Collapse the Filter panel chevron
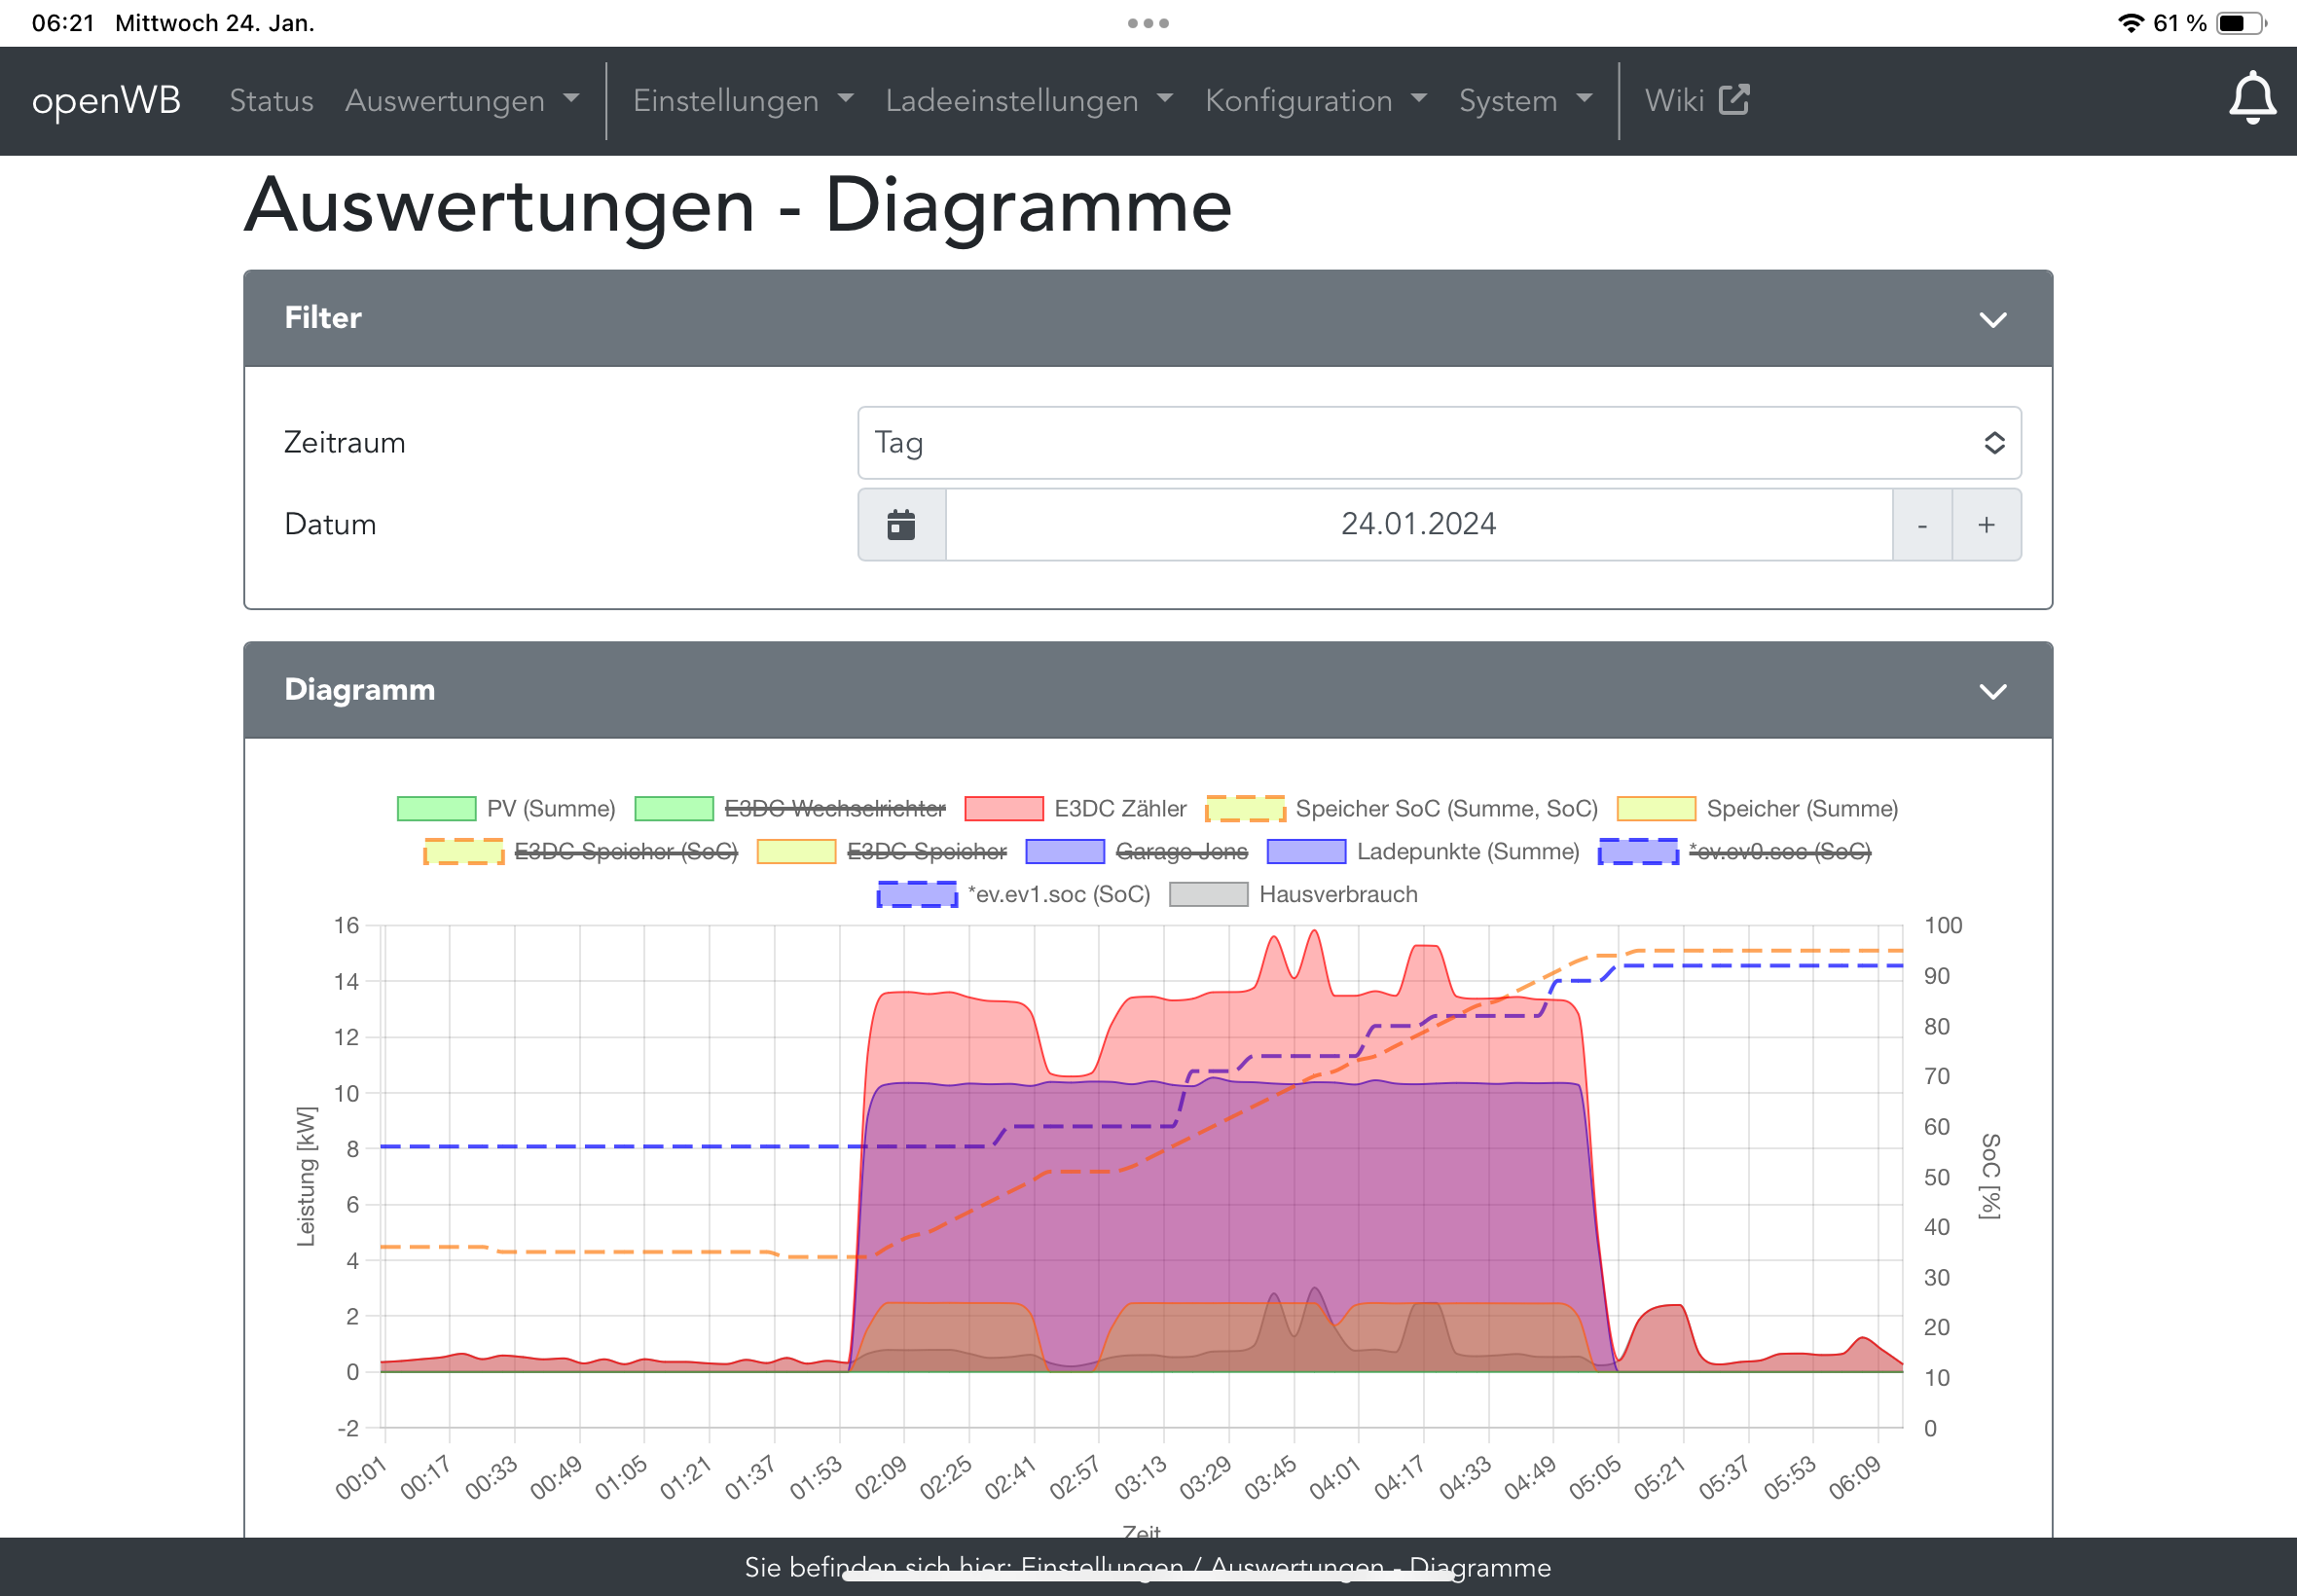Screen dimensions: 2297x1596 pyautogui.click(x=1992, y=319)
